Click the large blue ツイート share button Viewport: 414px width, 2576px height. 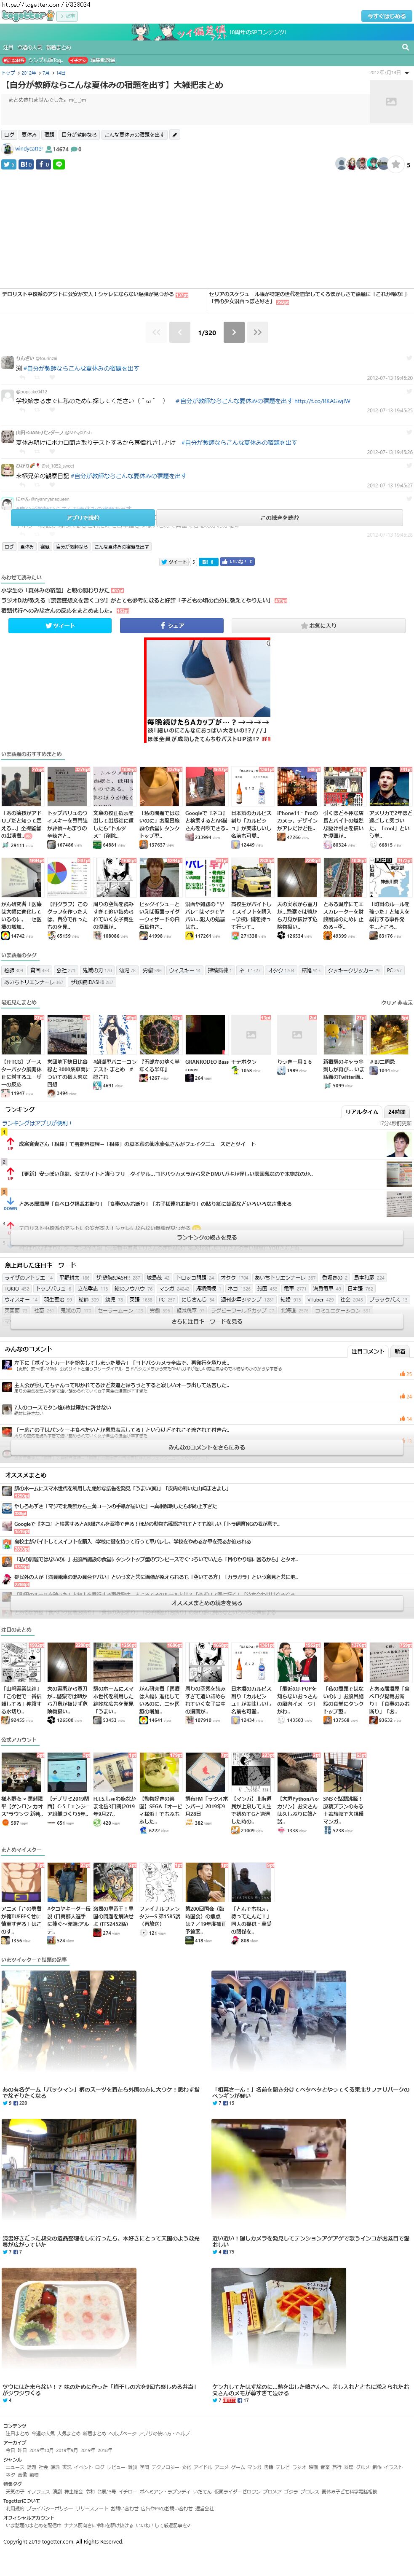click(60, 625)
